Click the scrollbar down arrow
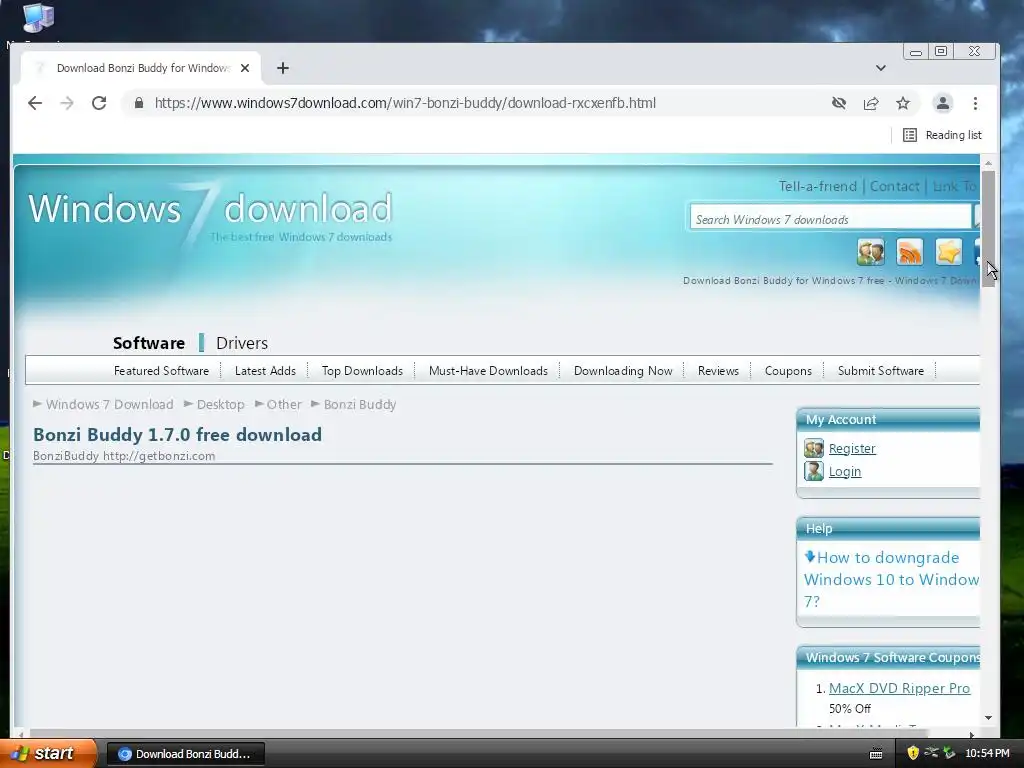Image resolution: width=1024 pixels, height=768 pixels. click(988, 718)
